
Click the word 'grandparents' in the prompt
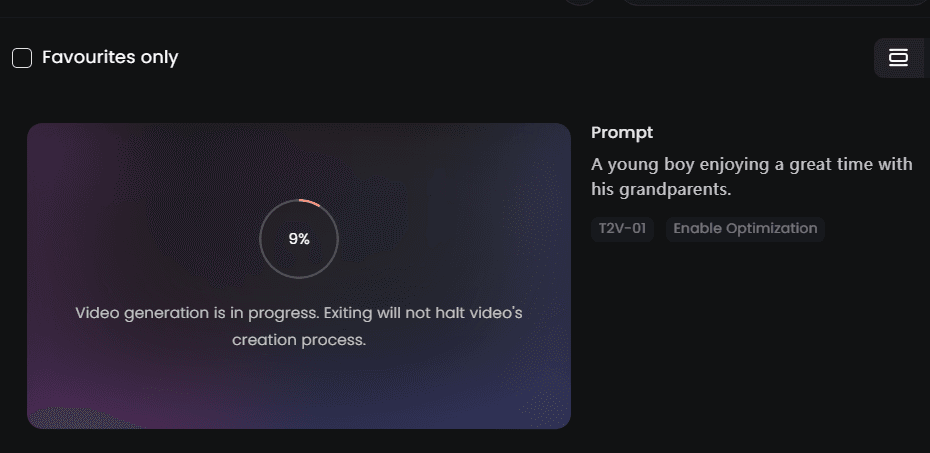pos(678,190)
